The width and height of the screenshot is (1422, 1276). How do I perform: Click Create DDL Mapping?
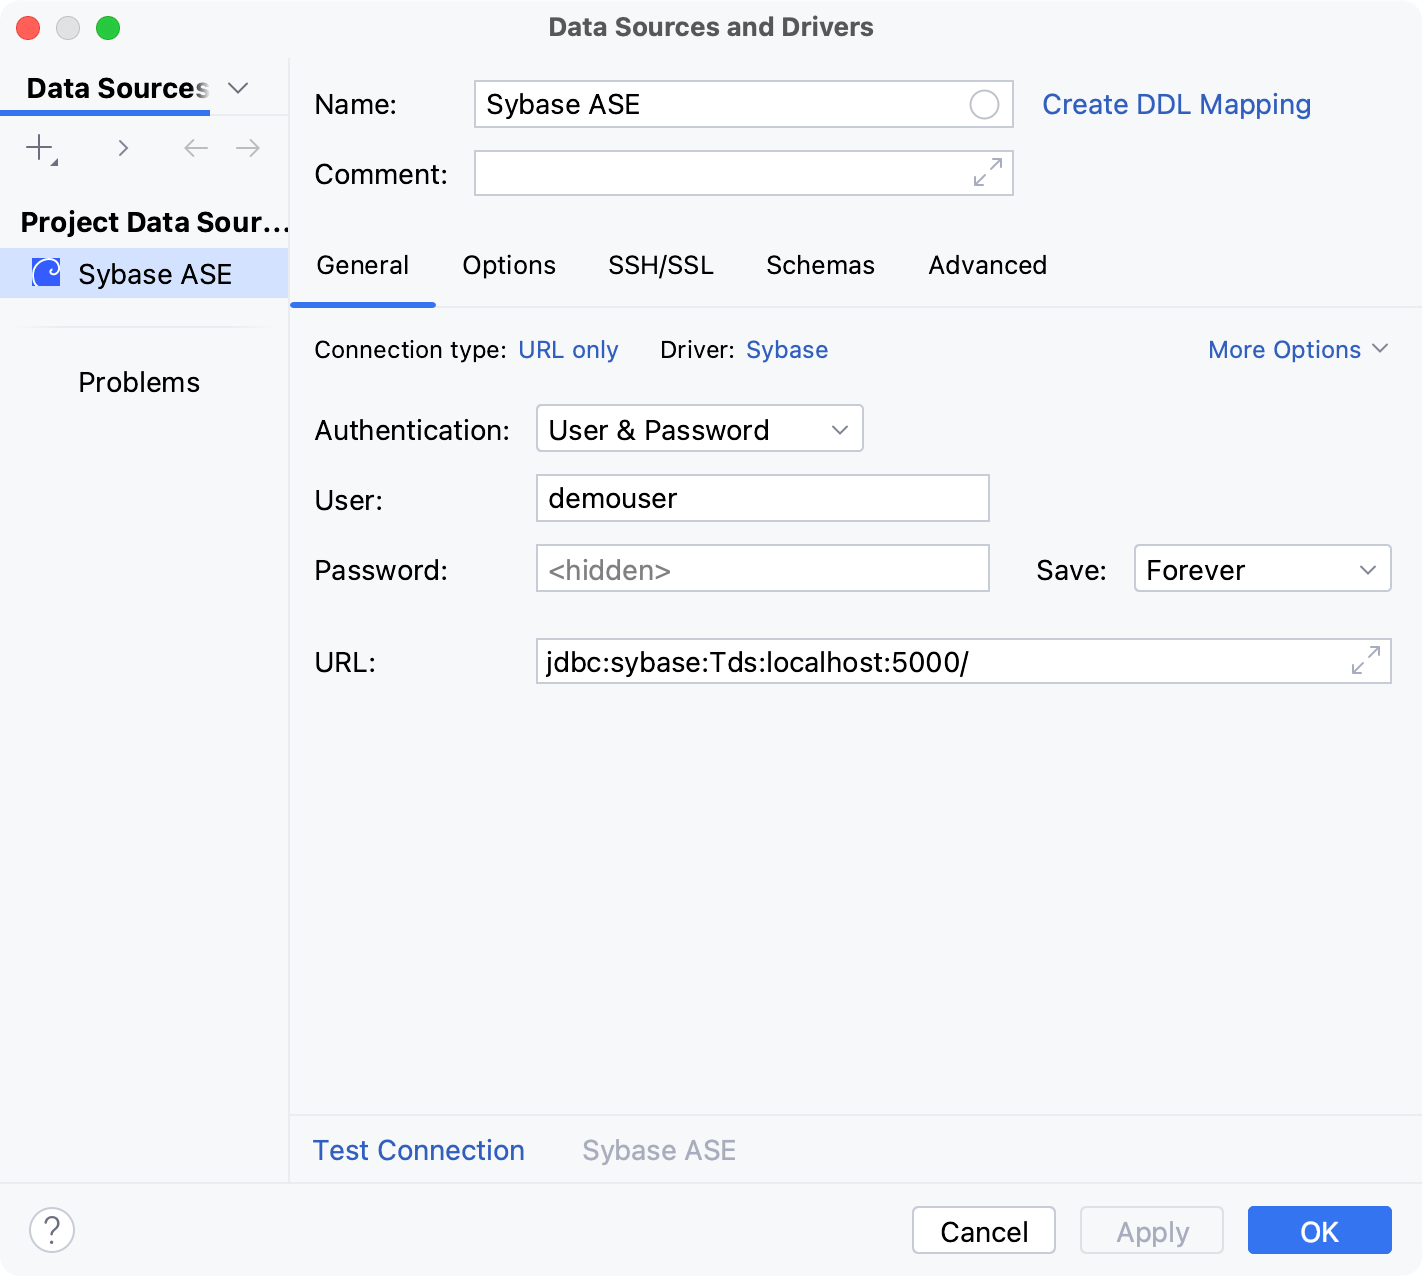tap(1177, 104)
